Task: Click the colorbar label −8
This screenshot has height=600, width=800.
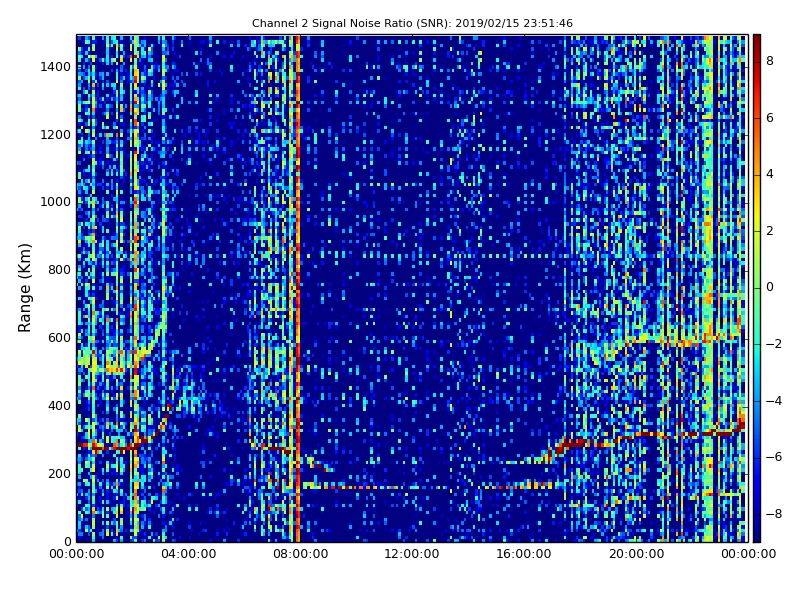Action: (774, 514)
